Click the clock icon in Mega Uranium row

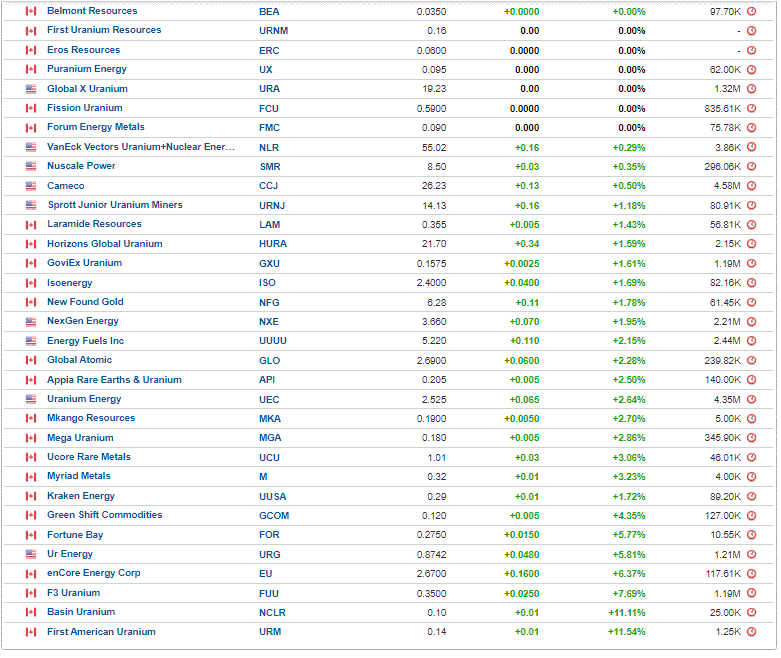coord(752,438)
